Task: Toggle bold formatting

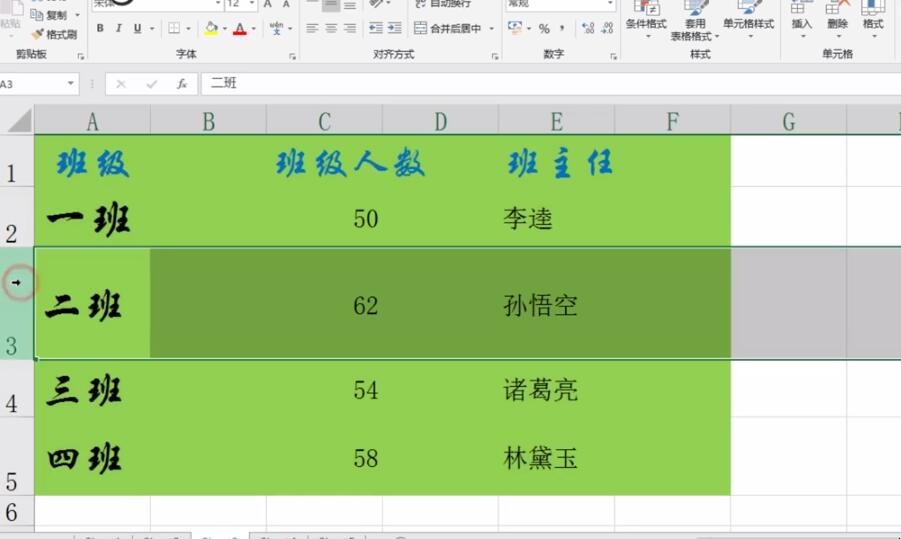Action: (x=100, y=29)
